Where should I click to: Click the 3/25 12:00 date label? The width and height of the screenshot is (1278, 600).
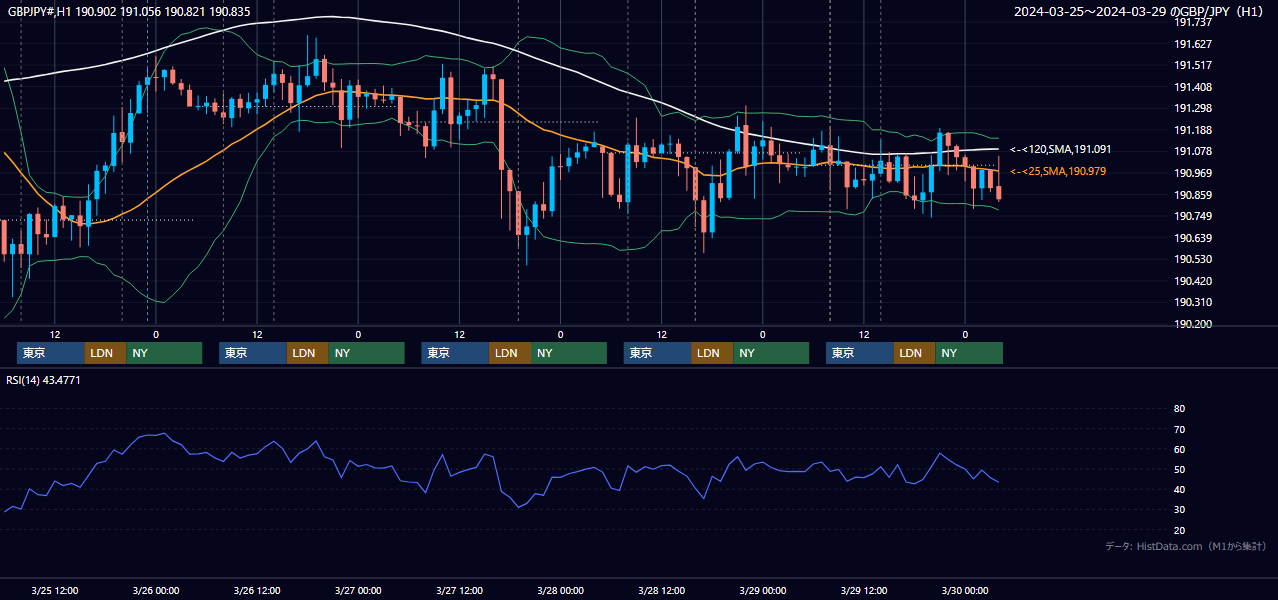[55, 590]
